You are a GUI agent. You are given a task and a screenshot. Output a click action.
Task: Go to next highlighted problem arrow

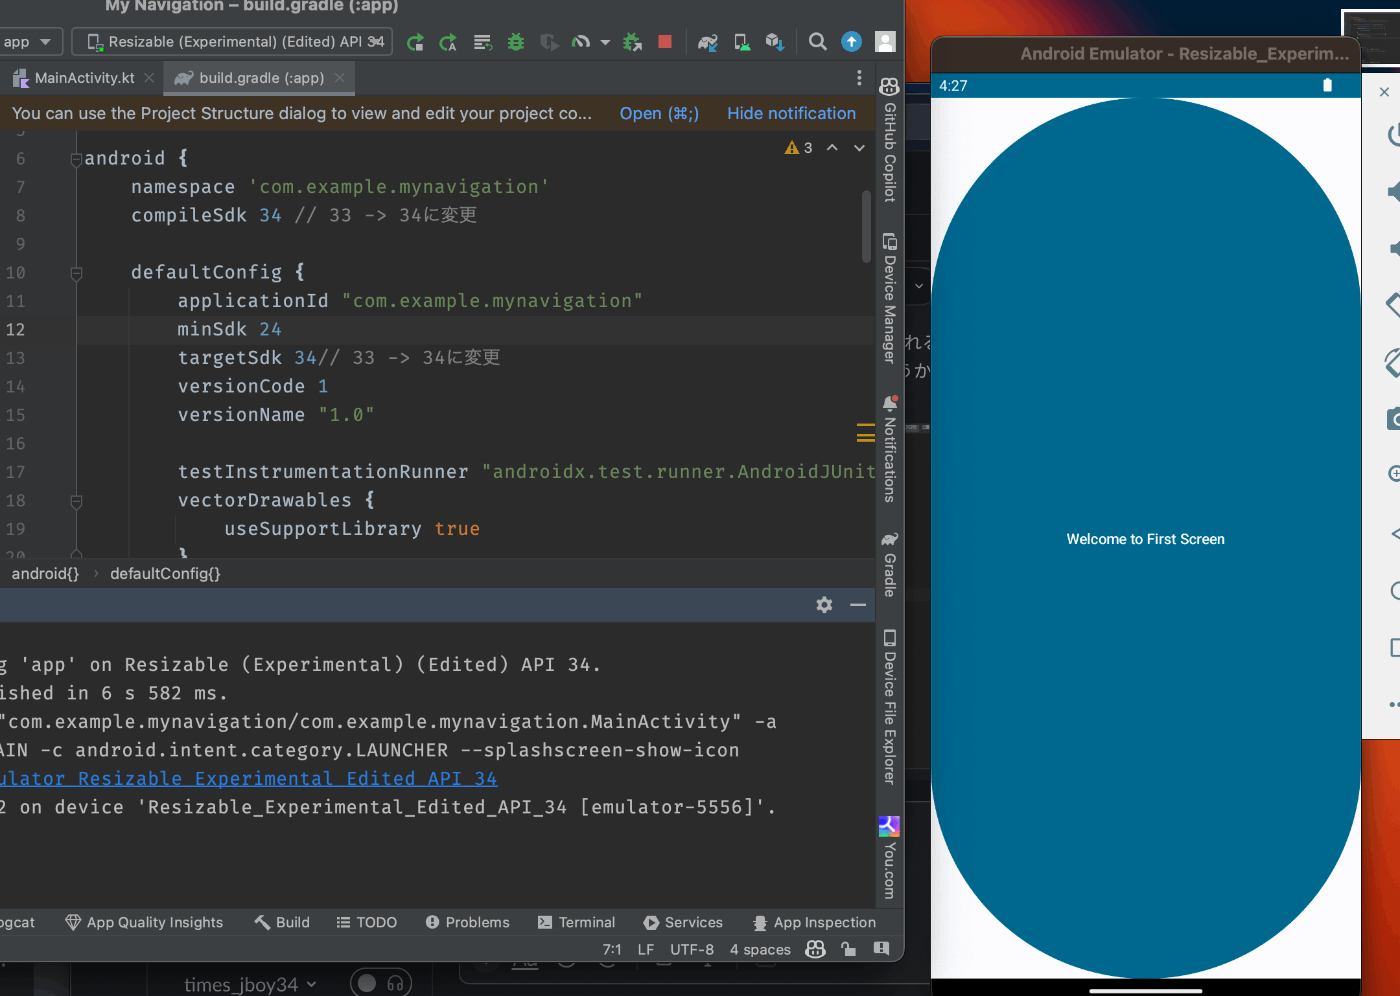[x=859, y=148]
